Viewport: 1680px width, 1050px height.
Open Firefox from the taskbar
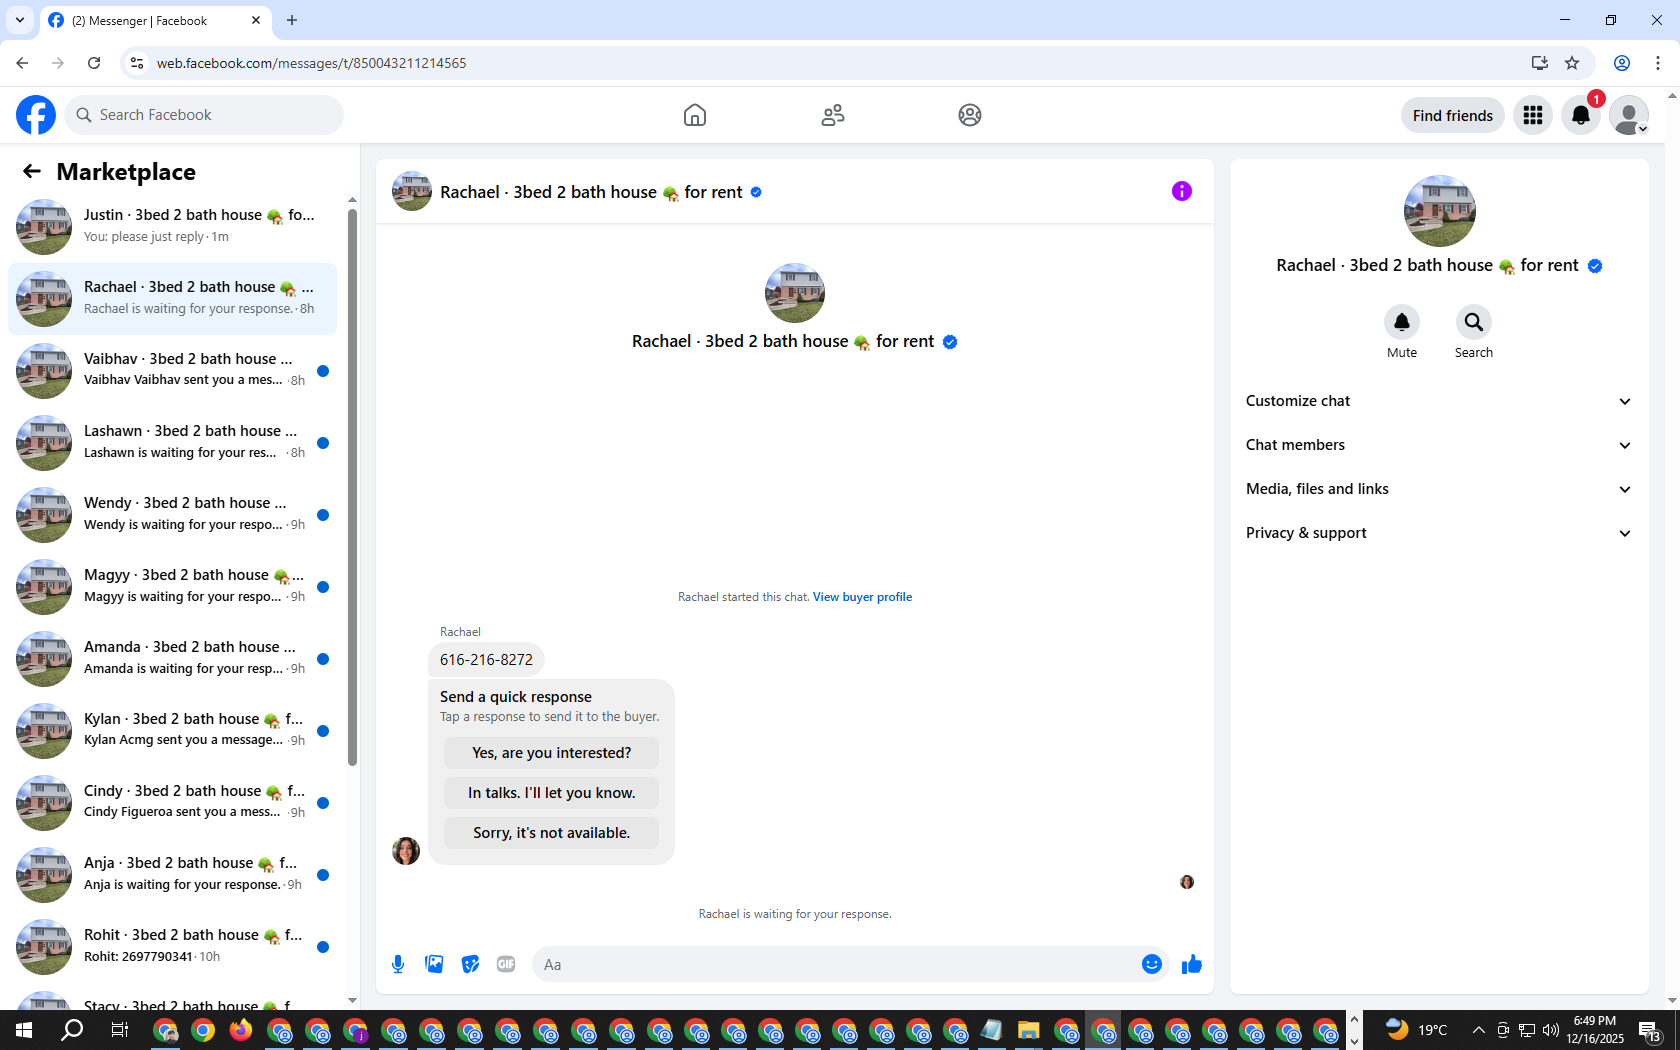coord(241,1030)
